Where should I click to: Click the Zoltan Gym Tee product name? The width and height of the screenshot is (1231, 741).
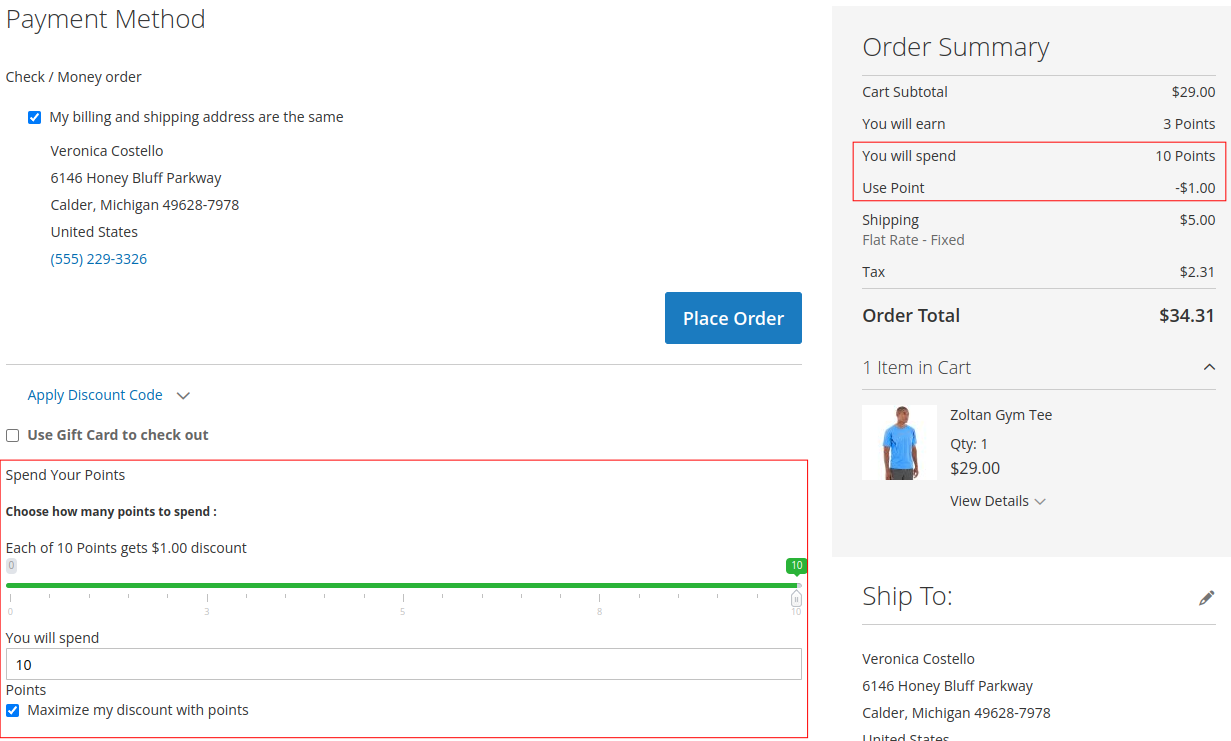tap(1001, 415)
